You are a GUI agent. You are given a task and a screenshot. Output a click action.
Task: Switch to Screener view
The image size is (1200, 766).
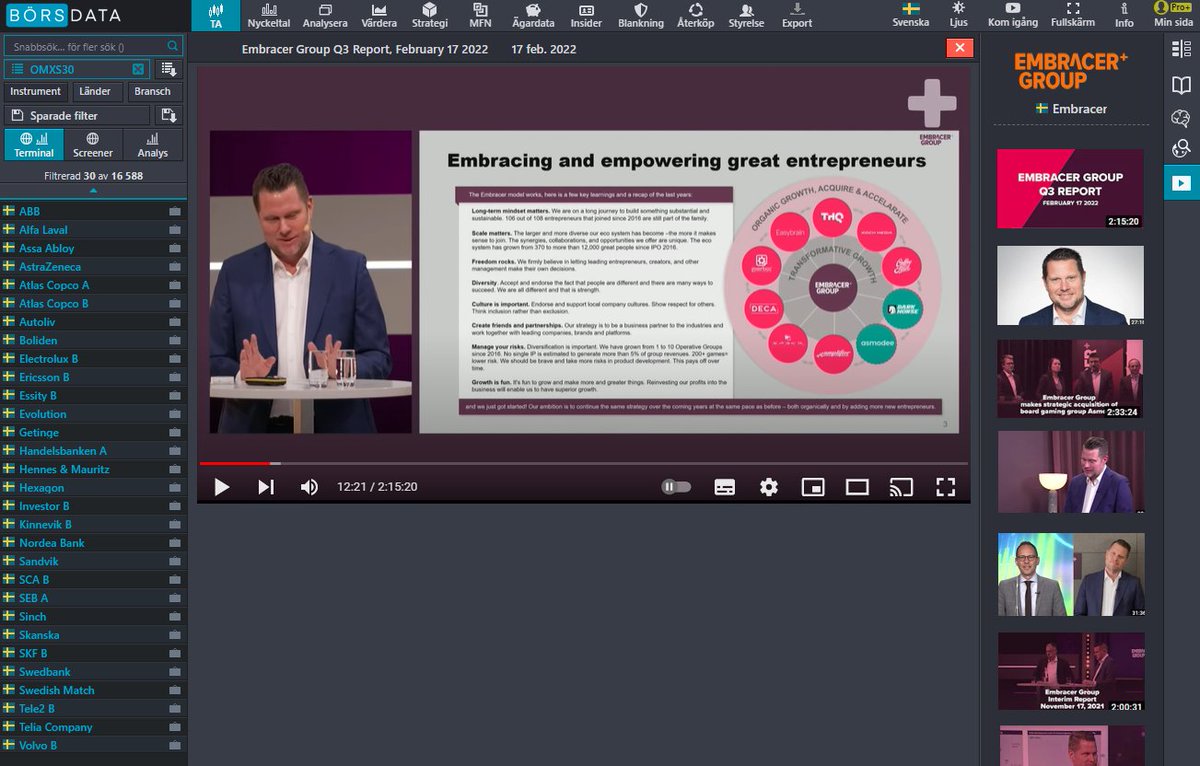click(x=93, y=144)
